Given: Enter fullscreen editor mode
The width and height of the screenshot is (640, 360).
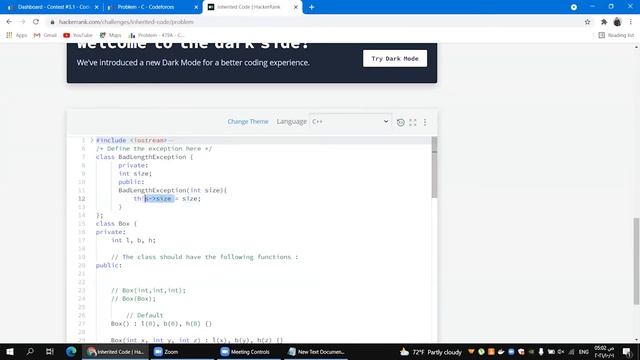Looking at the screenshot, I should point(413,122).
